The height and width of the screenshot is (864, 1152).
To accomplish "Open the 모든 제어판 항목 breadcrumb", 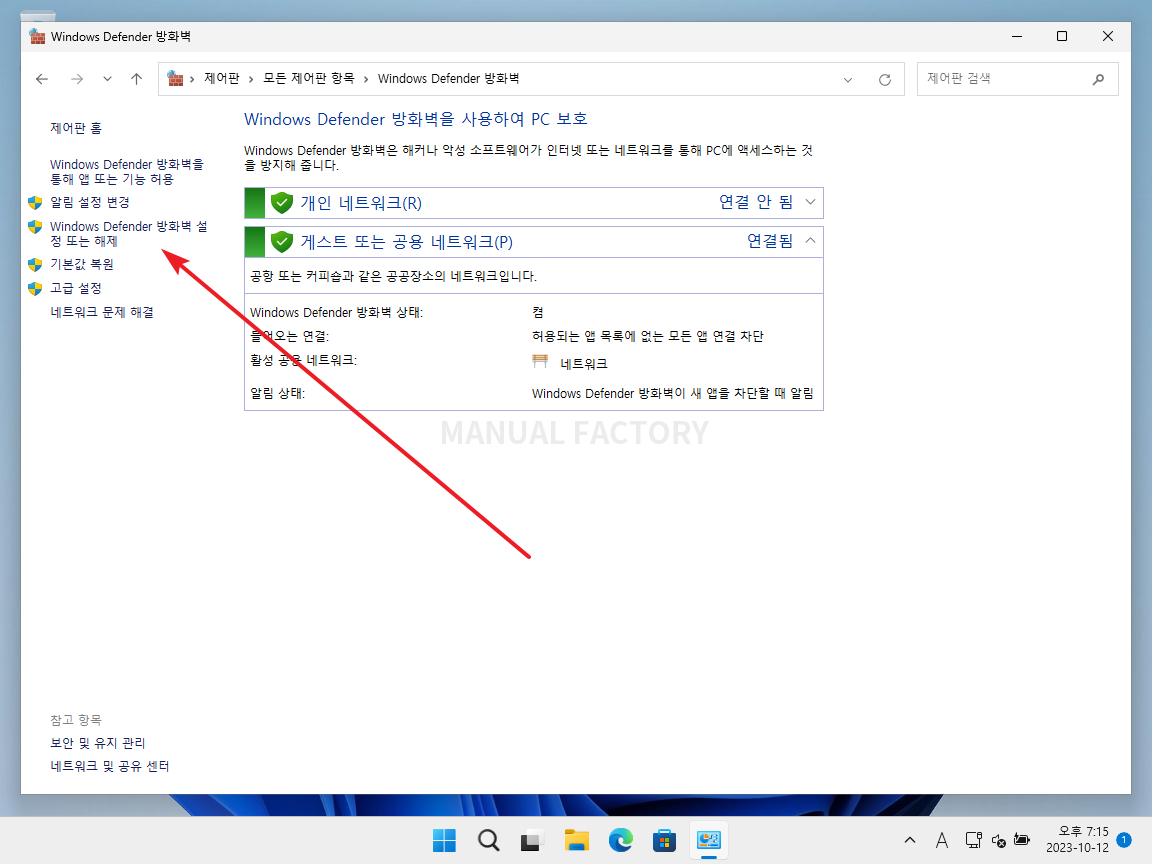I will pos(309,79).
